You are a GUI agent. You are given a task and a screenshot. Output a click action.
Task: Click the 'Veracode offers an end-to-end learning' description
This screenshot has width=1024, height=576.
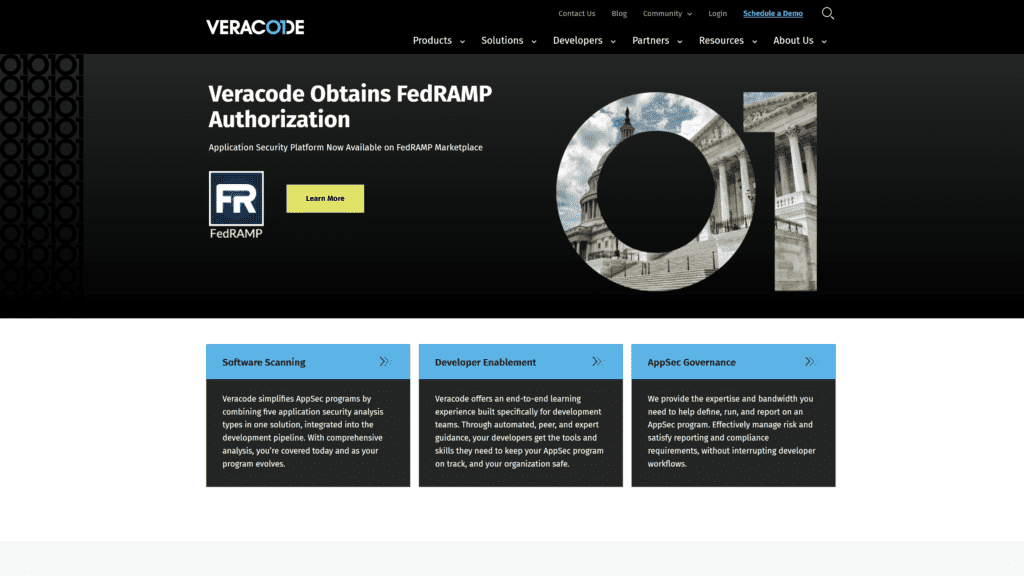[519, 431]
